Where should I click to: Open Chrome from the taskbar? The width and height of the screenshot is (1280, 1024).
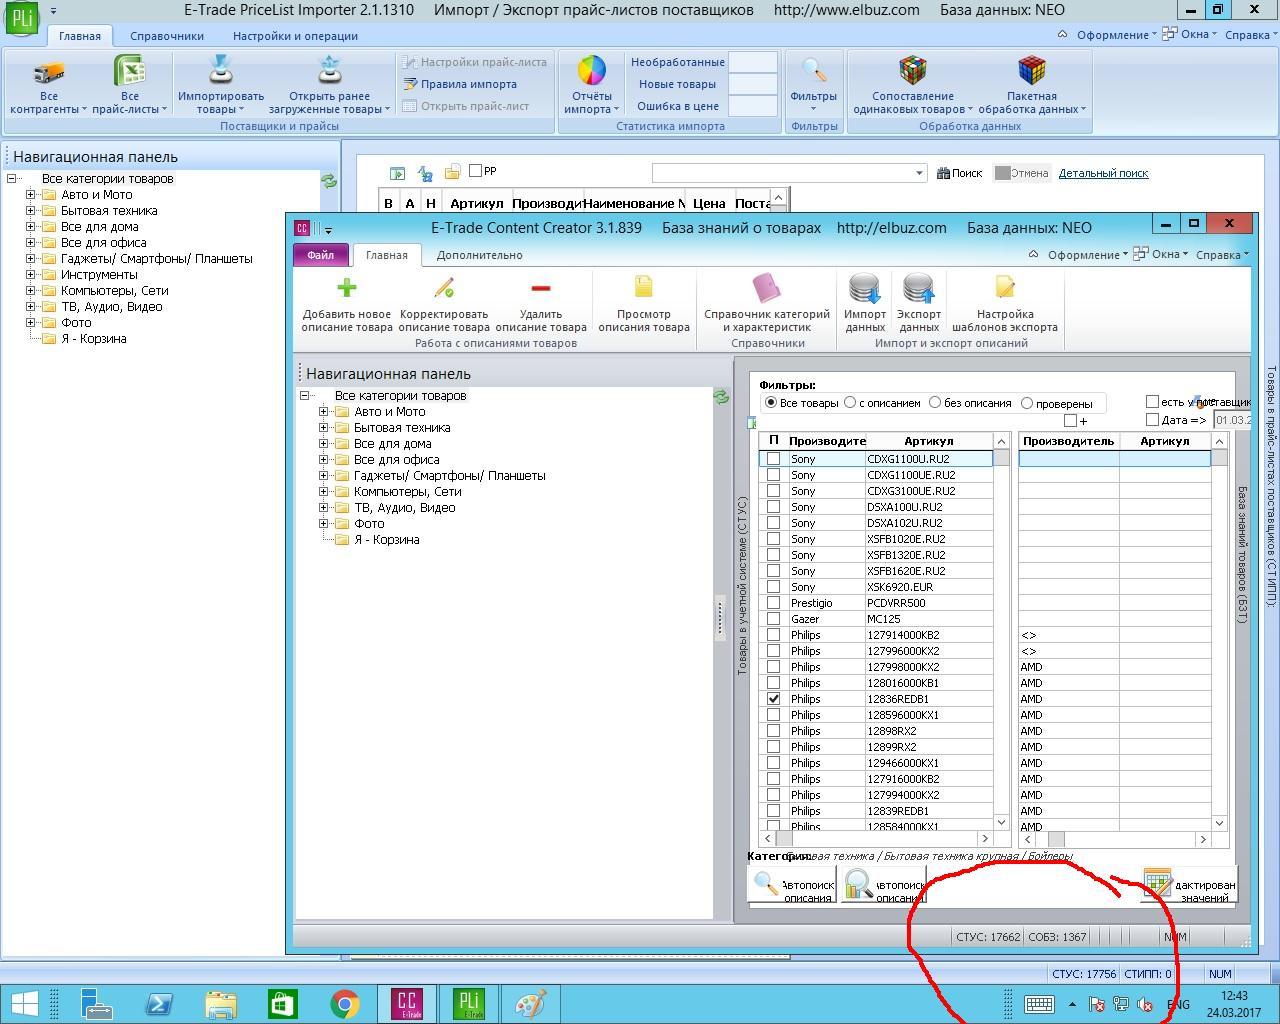pos(345,1004)
